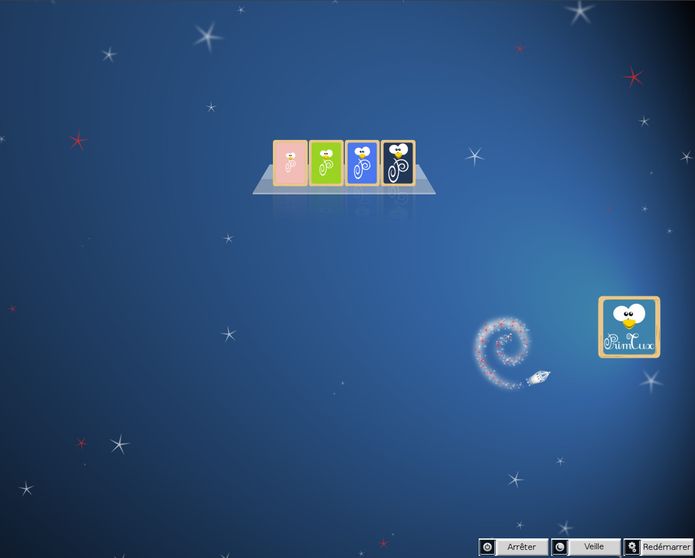695x558 pixels.
Task: Click the small penguin on the pink card
Action: point(290,156)
